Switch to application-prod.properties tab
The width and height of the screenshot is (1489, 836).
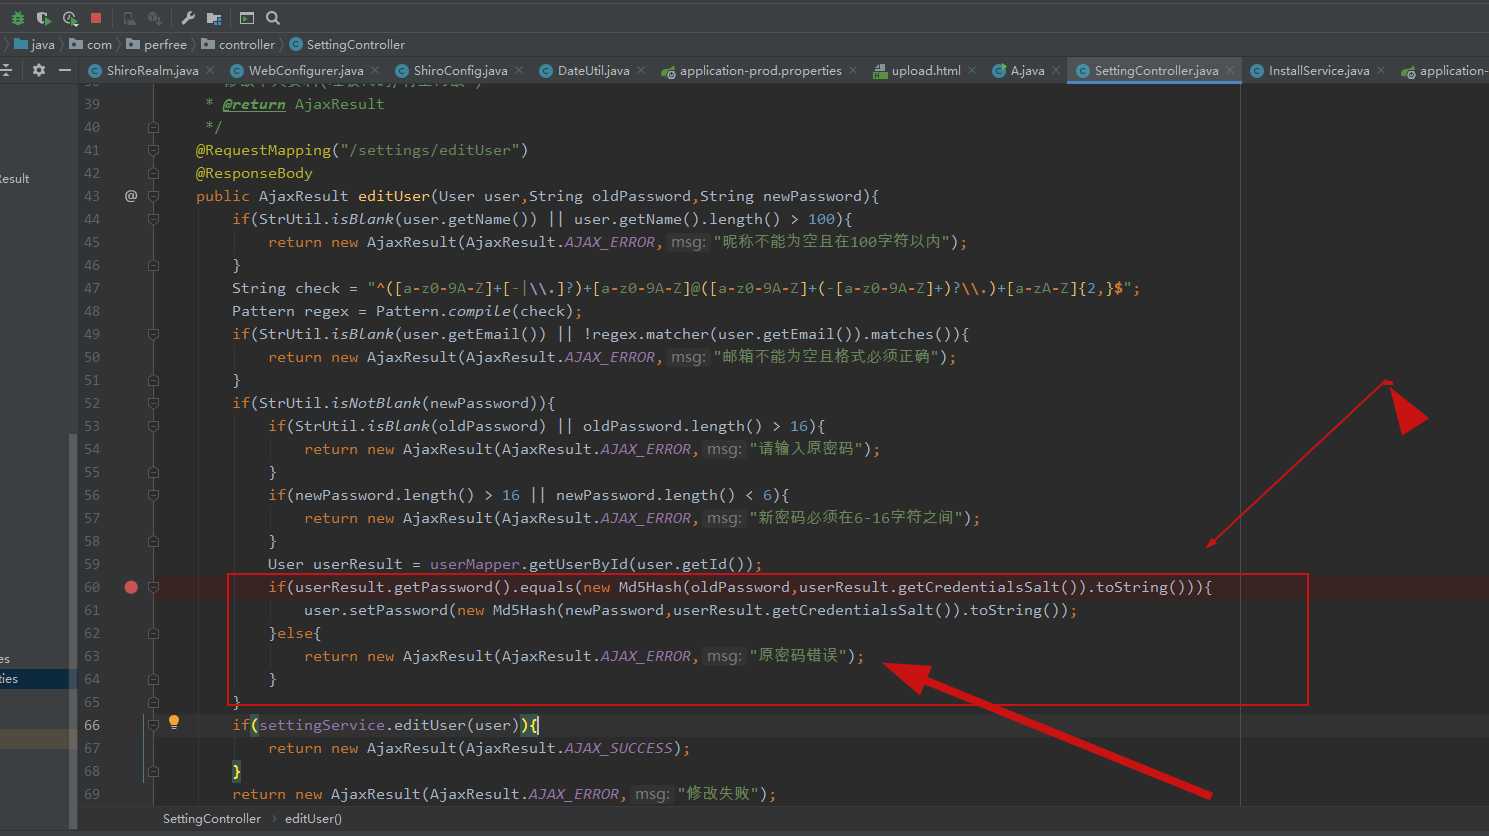point(760,70)
